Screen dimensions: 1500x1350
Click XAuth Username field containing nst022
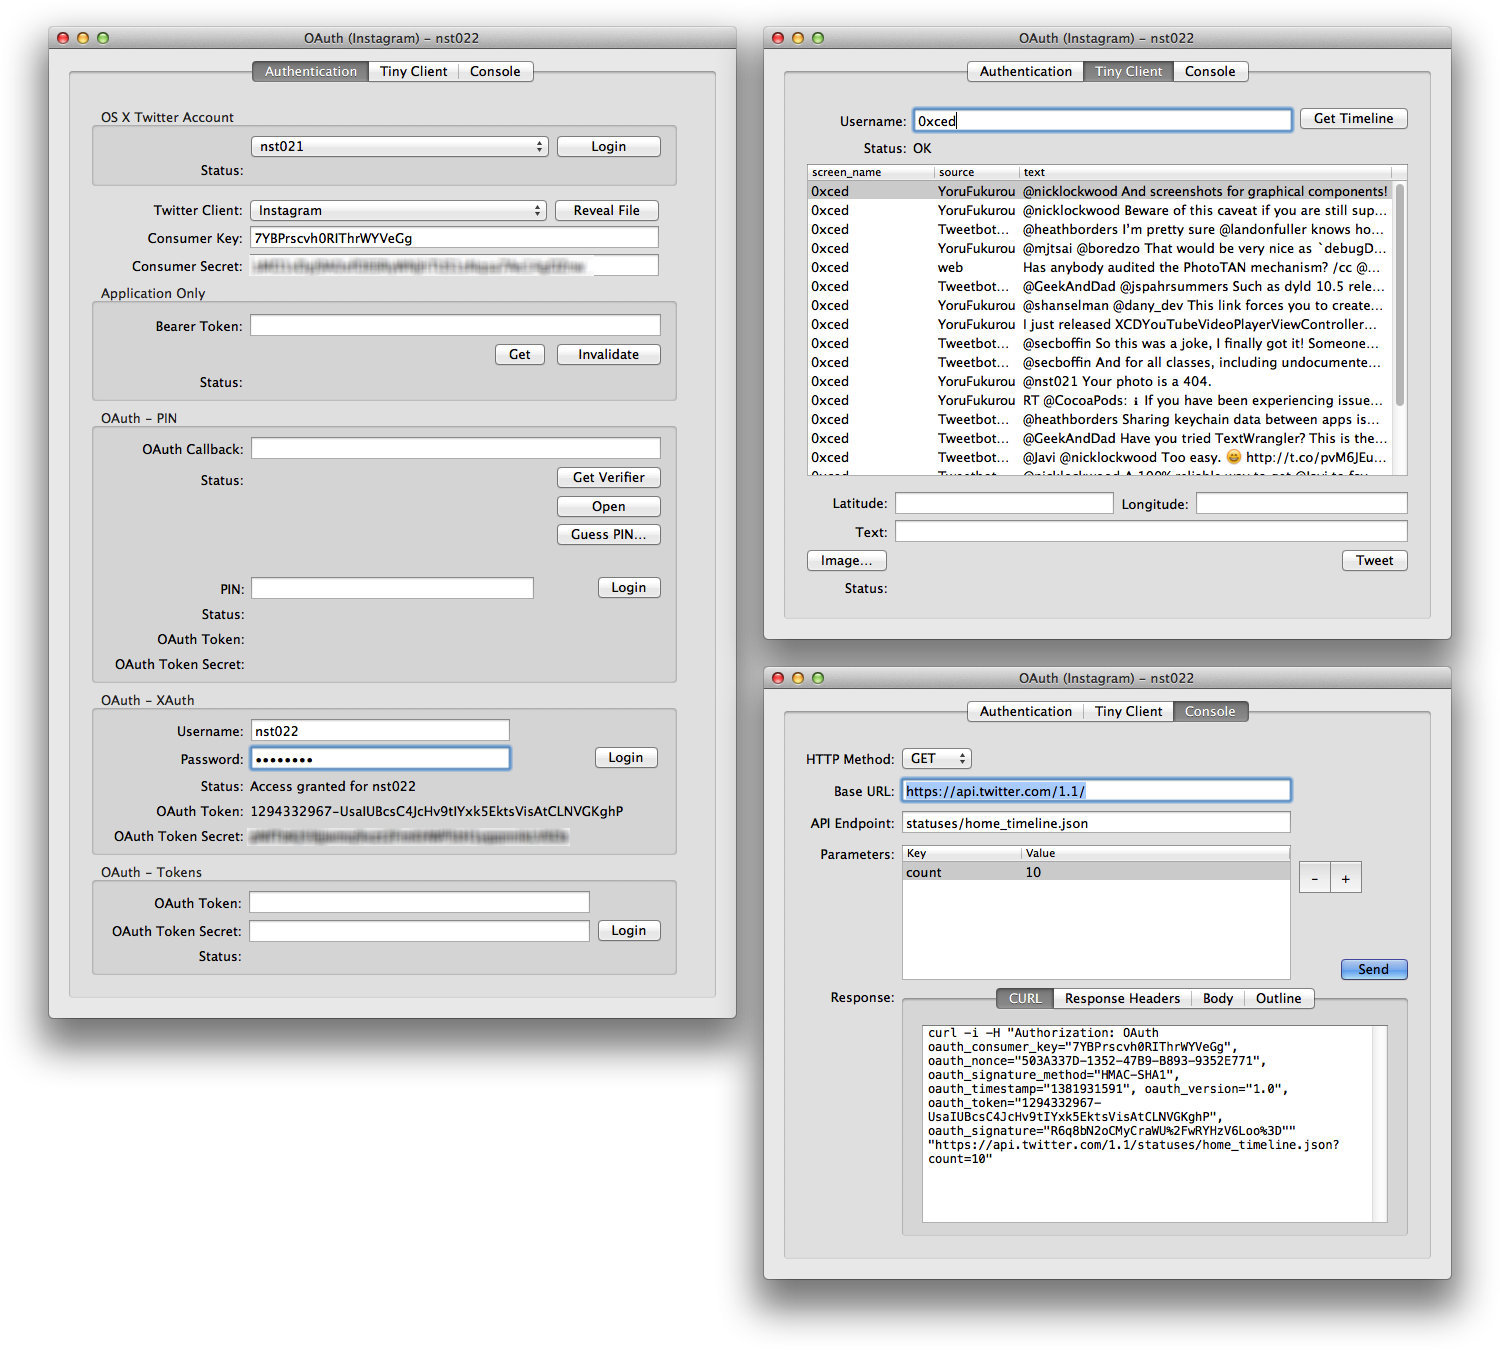pos(380,730)
